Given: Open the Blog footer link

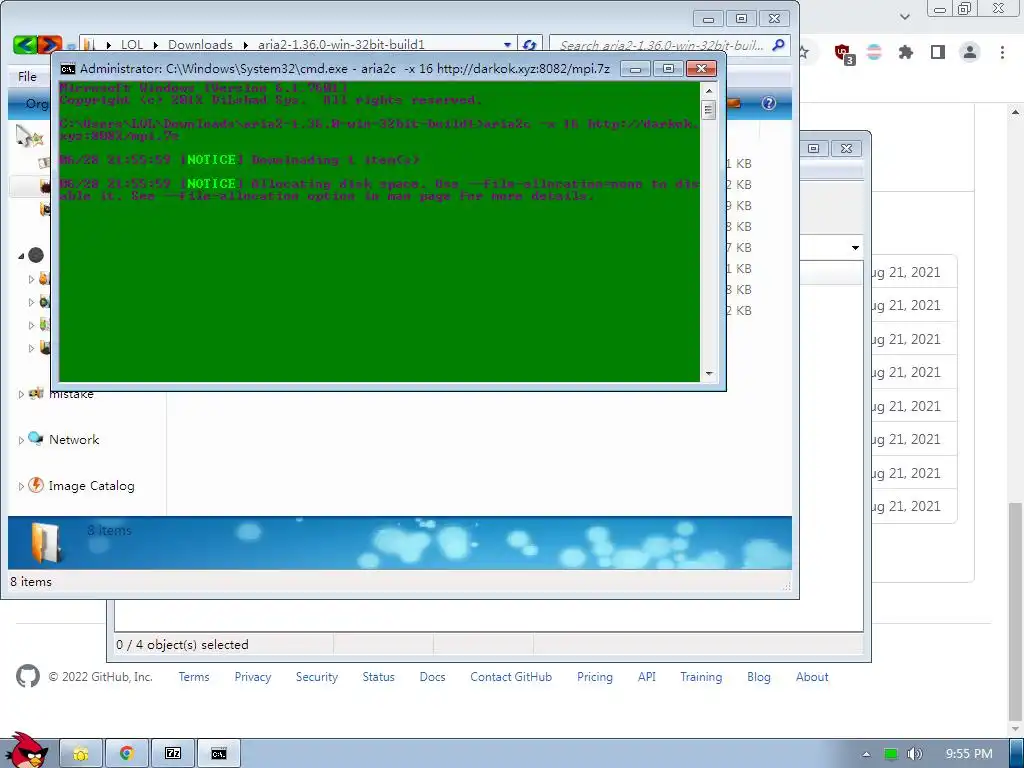Looking at the screenshot, I should (x=759, y=677).
